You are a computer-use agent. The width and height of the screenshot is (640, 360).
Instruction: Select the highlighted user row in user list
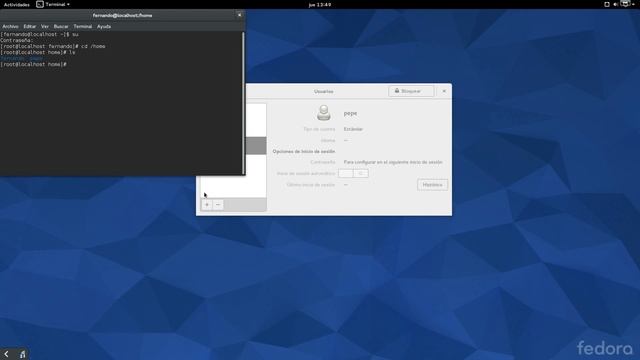(x=256, y=146)
